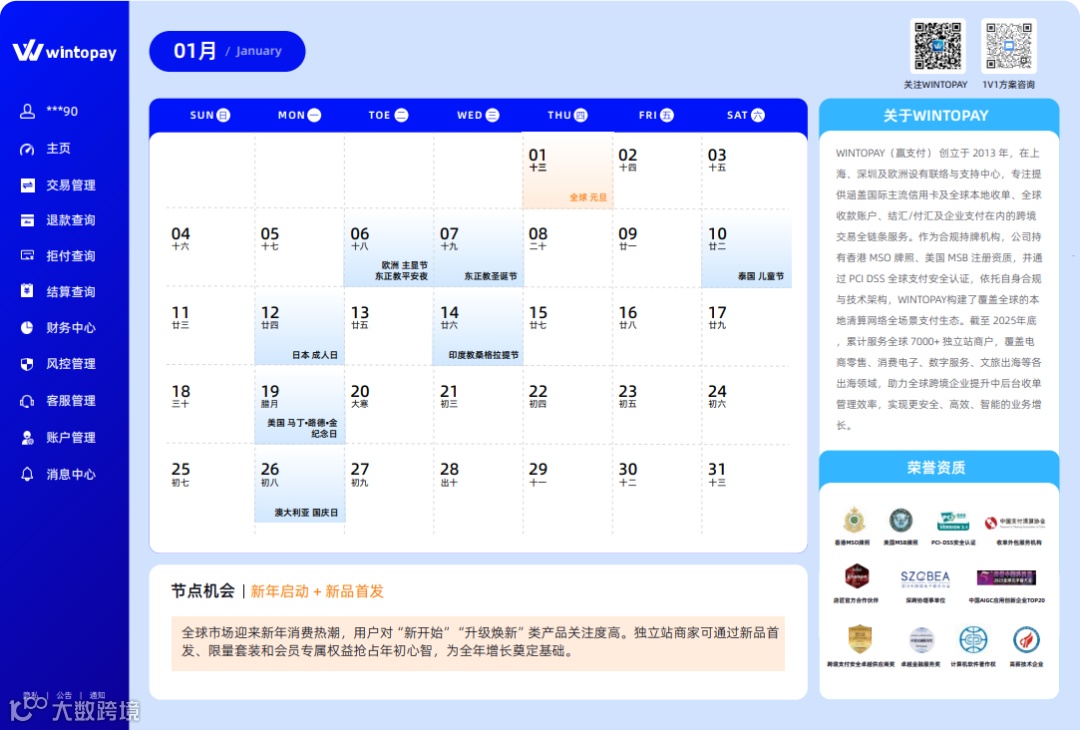Click the 1V1方案咨询 QR code
The width and height of the screenshot is (1080, 730).
(x=1008, y=46)
